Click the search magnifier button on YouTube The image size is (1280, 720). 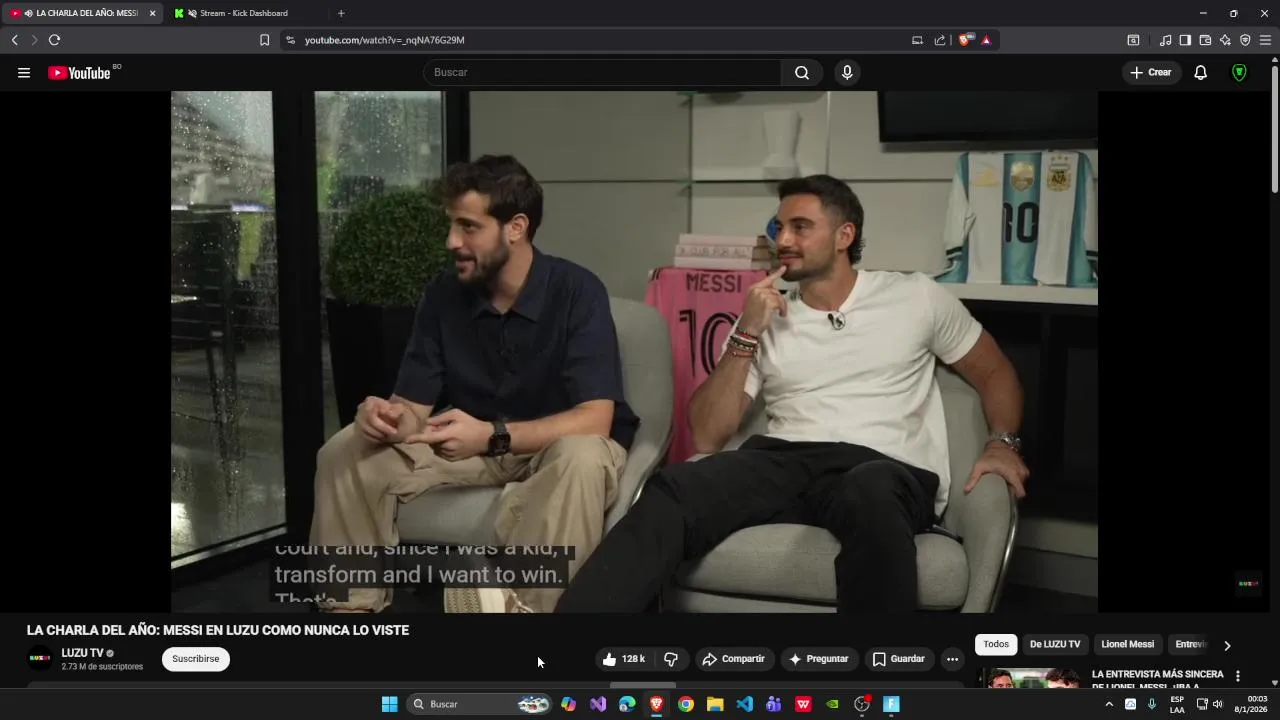[x=802, y=73]
